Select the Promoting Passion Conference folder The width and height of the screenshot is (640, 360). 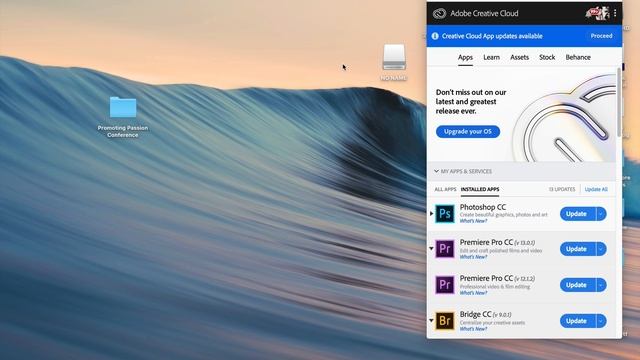pyautogui.click(x=123, y=107)
